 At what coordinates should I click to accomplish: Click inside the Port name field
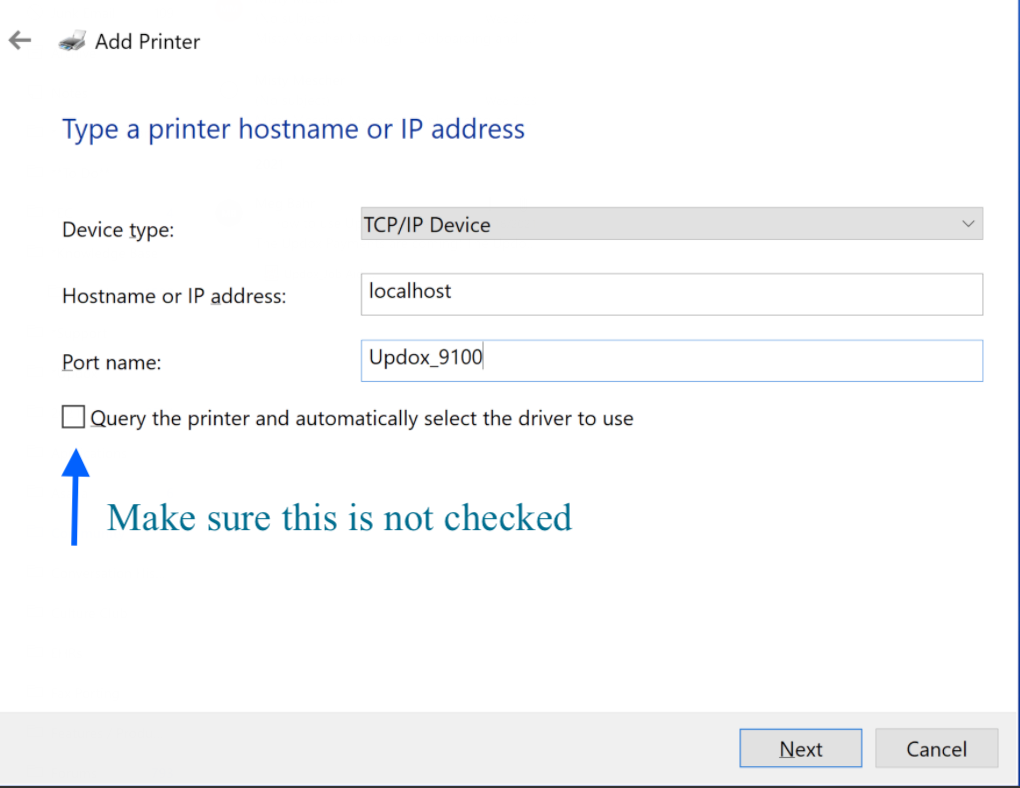671,360
